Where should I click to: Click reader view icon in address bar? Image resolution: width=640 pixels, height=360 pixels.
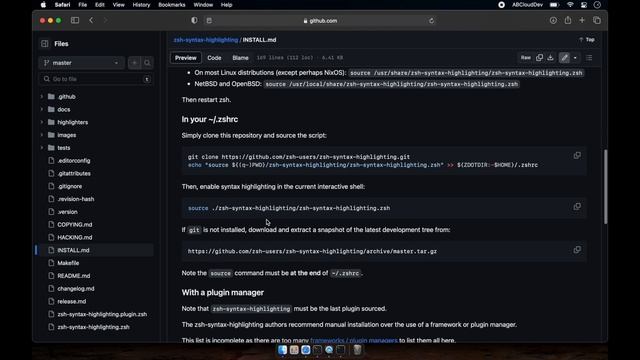[209, 20]
